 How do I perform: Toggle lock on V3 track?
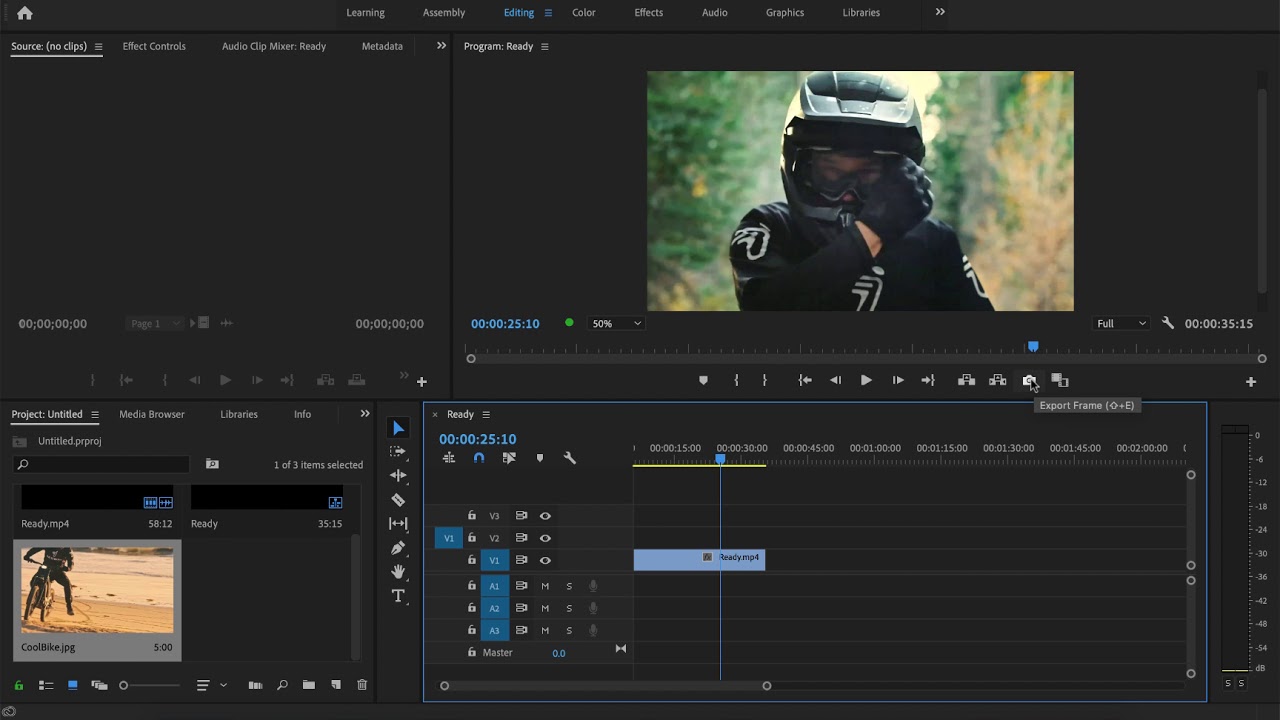pos(472,516)
